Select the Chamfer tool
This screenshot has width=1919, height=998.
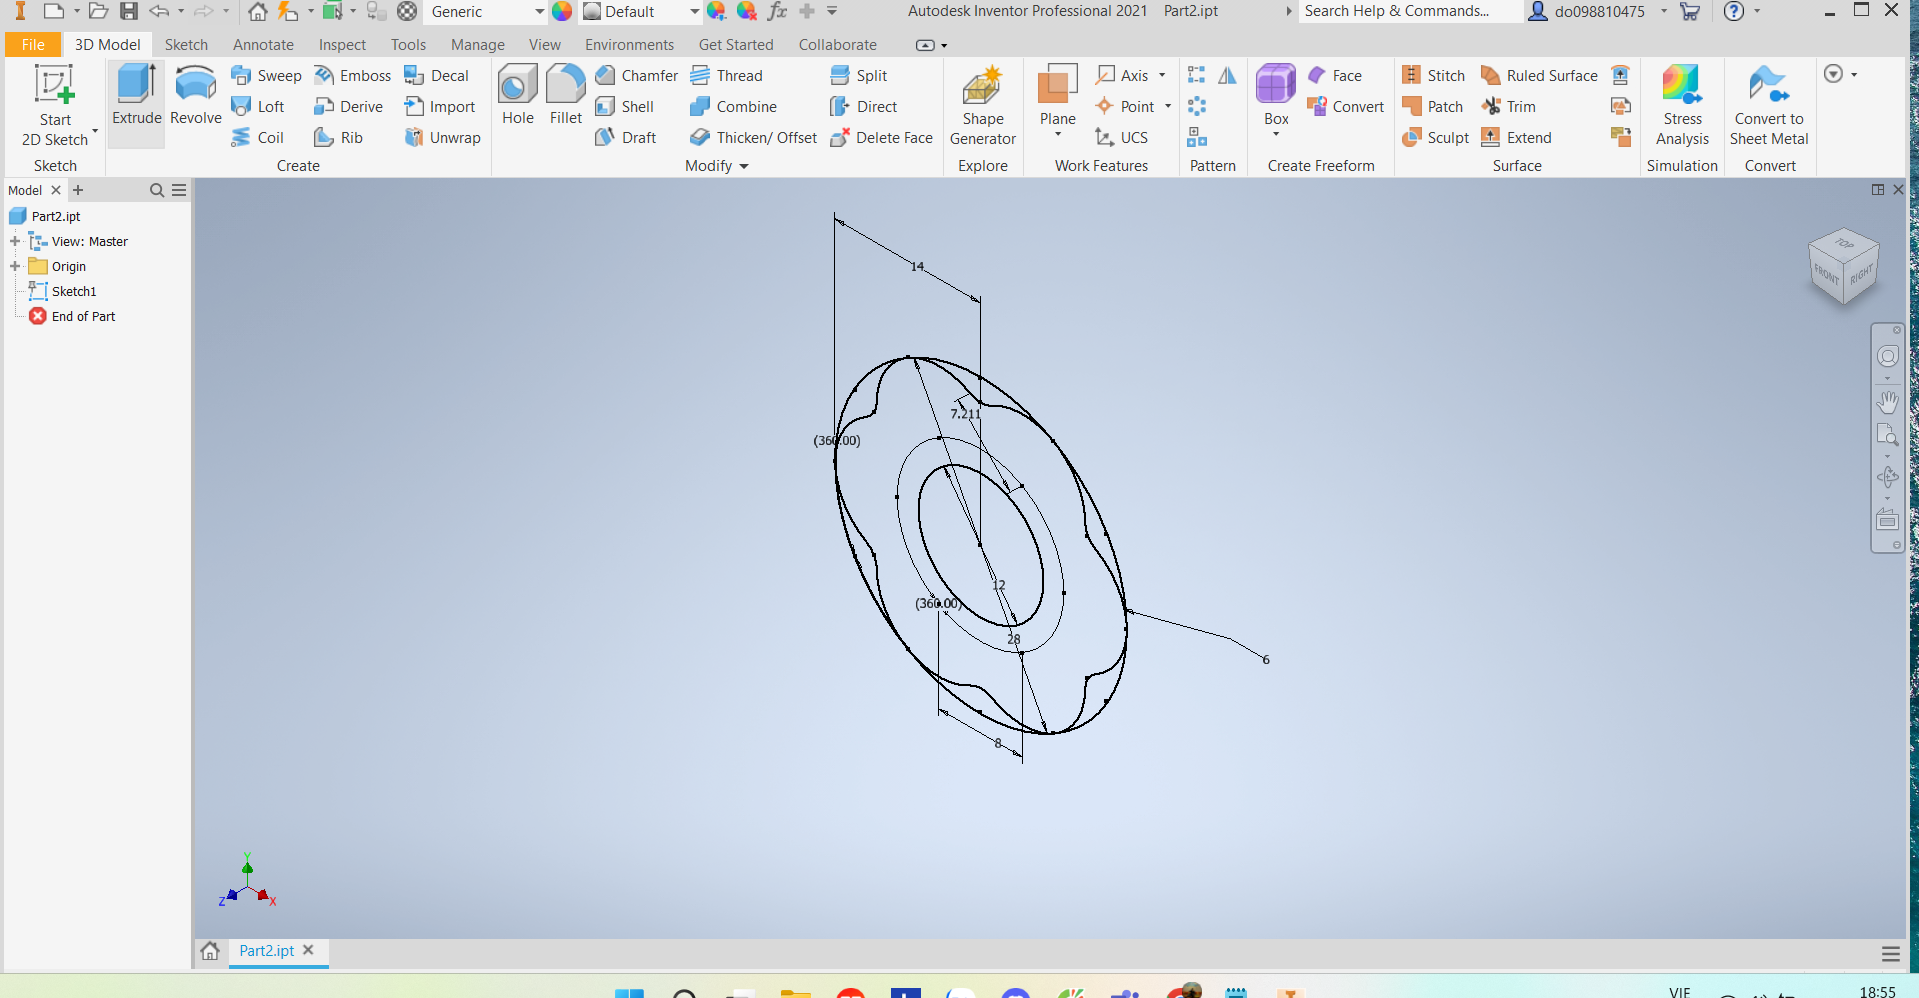(636, 76)
